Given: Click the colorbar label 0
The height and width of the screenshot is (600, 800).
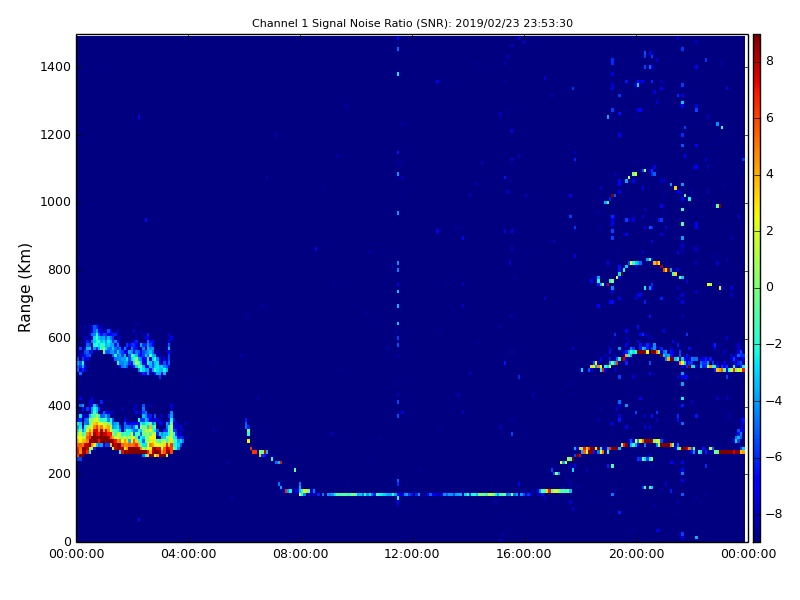Looking at the screenshot, I should (770, 287).
